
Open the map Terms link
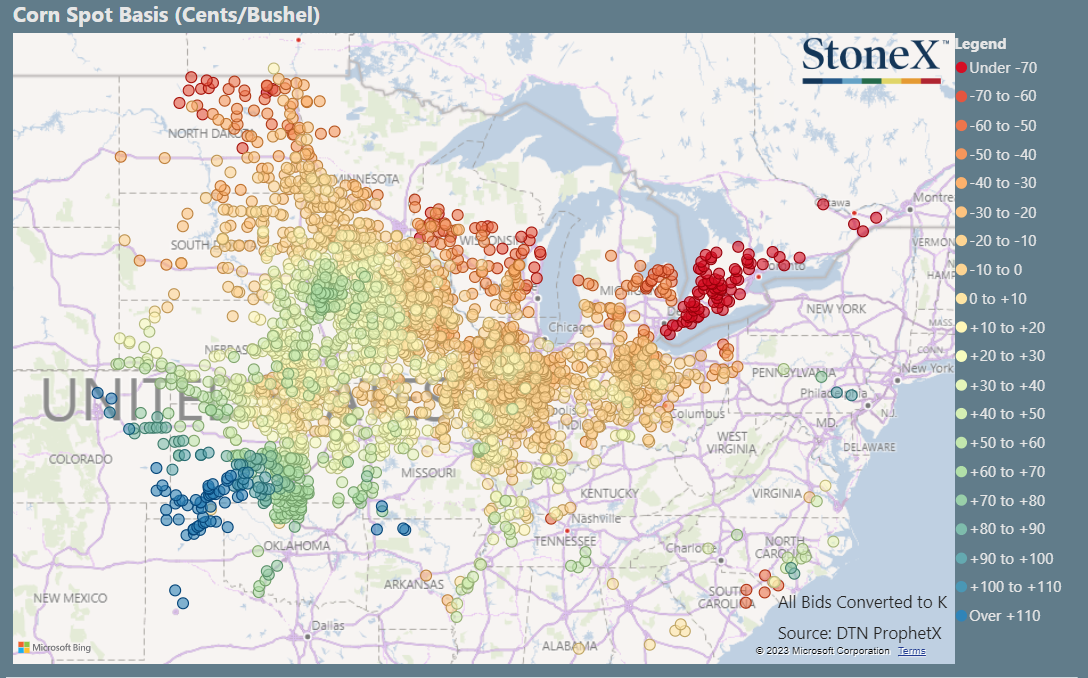pyautogui.click(x=911, y=651)
